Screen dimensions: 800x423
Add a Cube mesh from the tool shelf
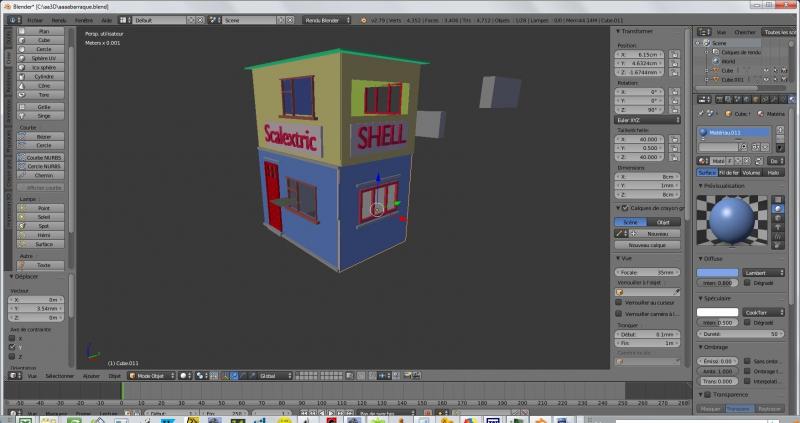pyautogui.click(x=43, y=39)
